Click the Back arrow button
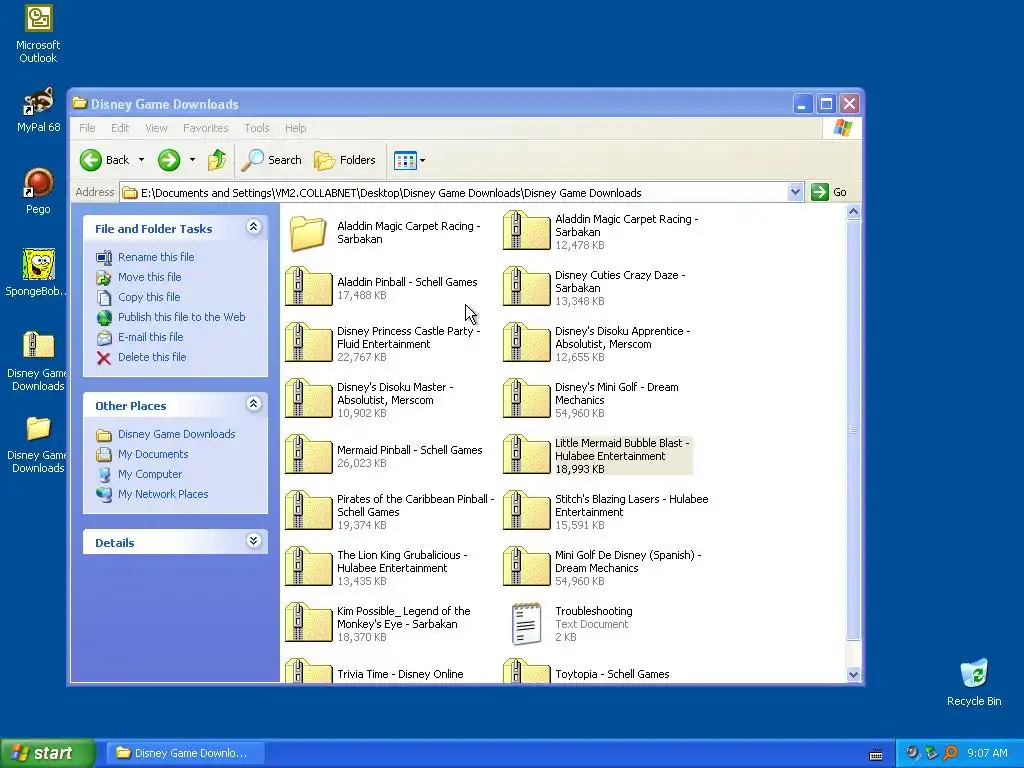The image size is (1024, 768). point(104,160)
